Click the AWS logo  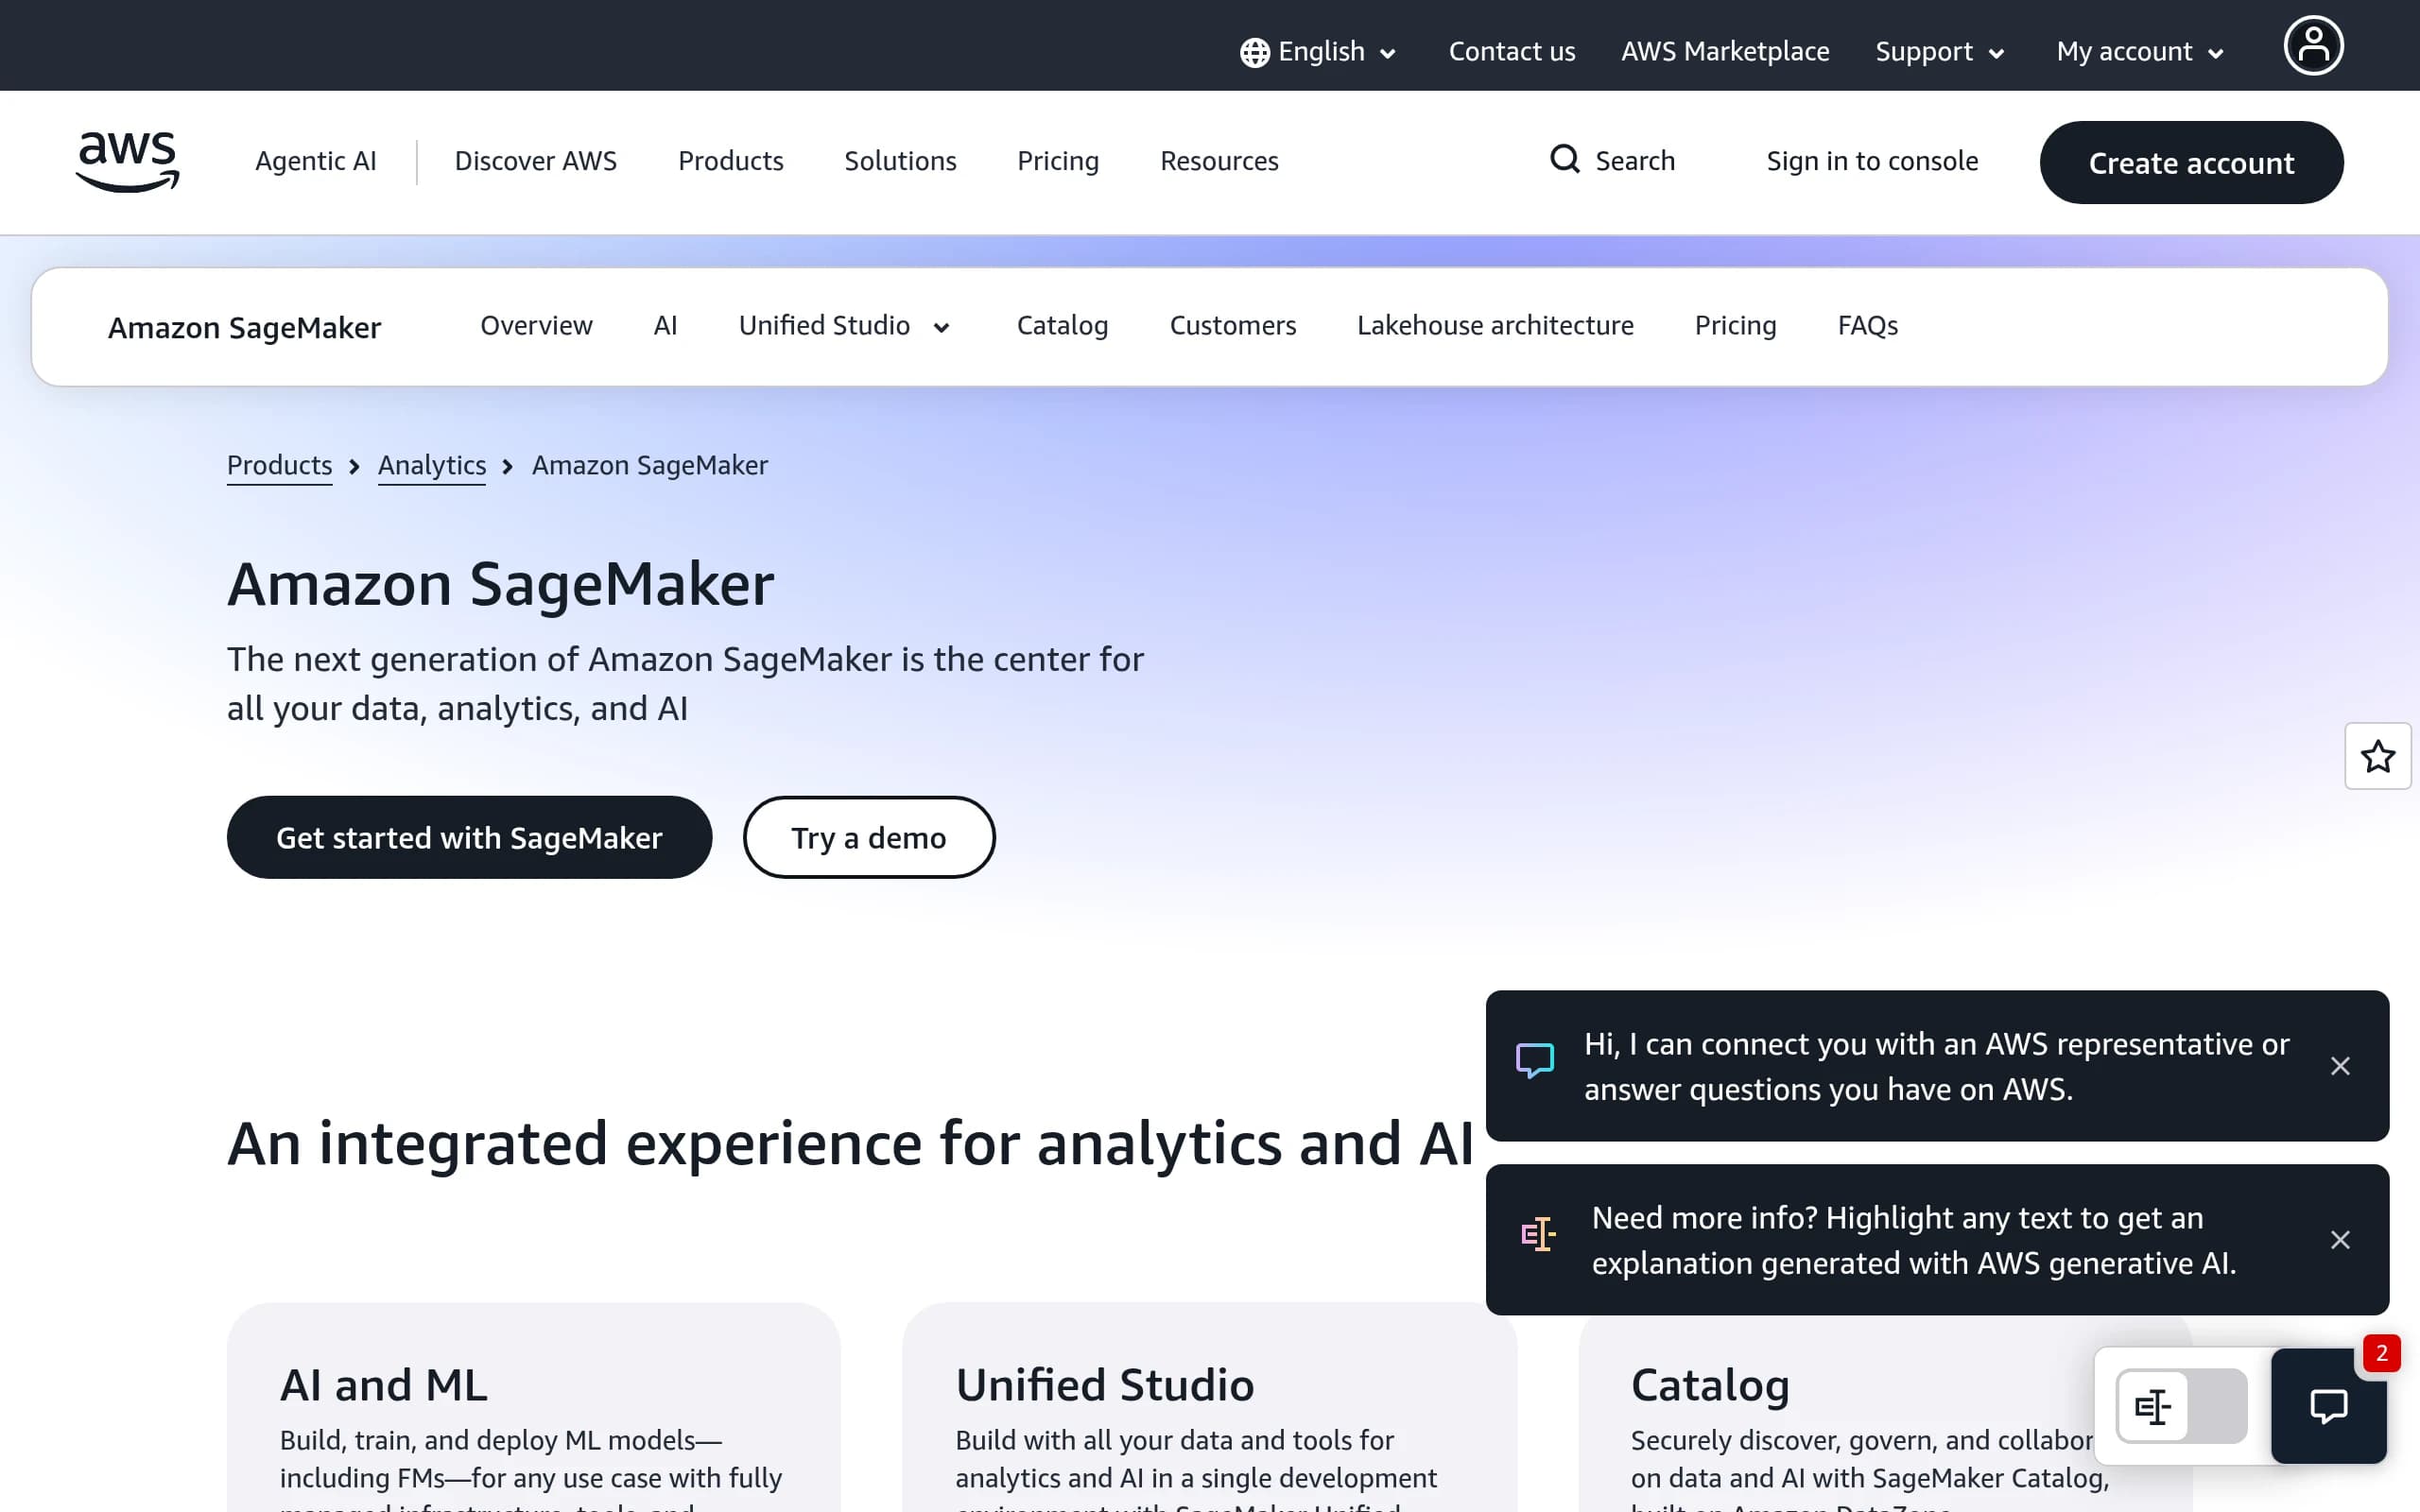(x=128, y=161)
